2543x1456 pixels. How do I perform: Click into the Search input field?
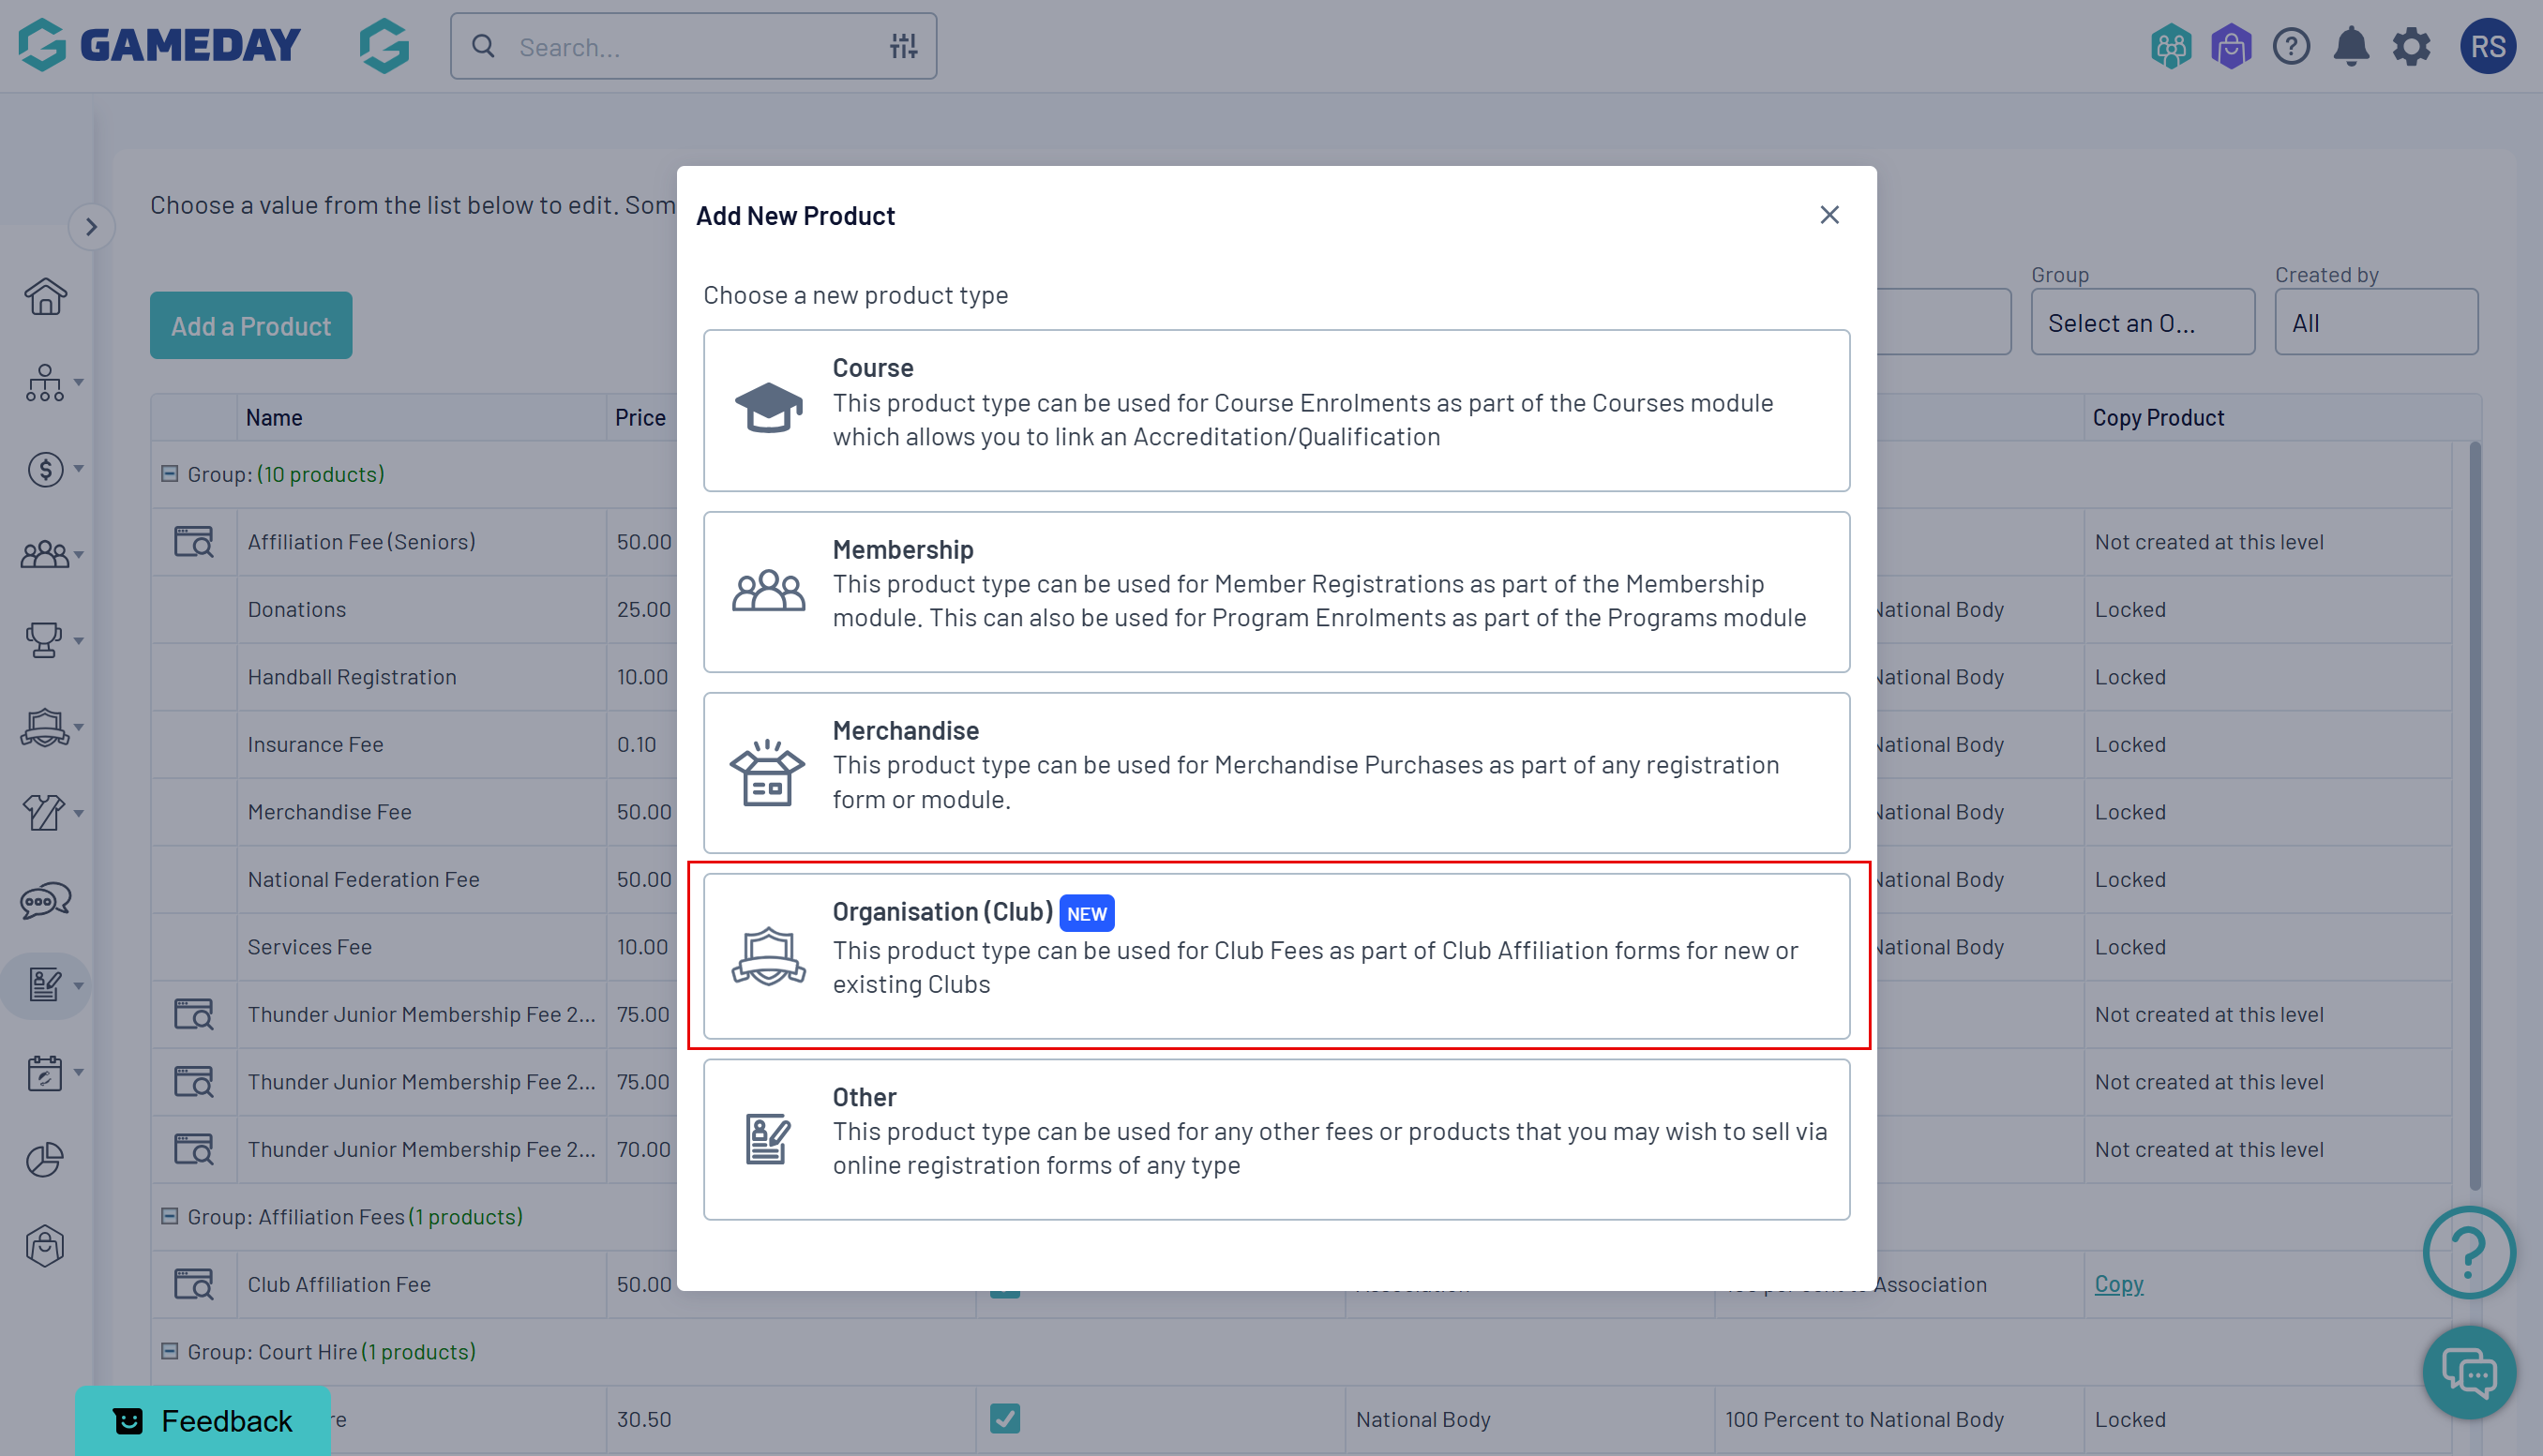pyautogui.click(x=690, y=47)
